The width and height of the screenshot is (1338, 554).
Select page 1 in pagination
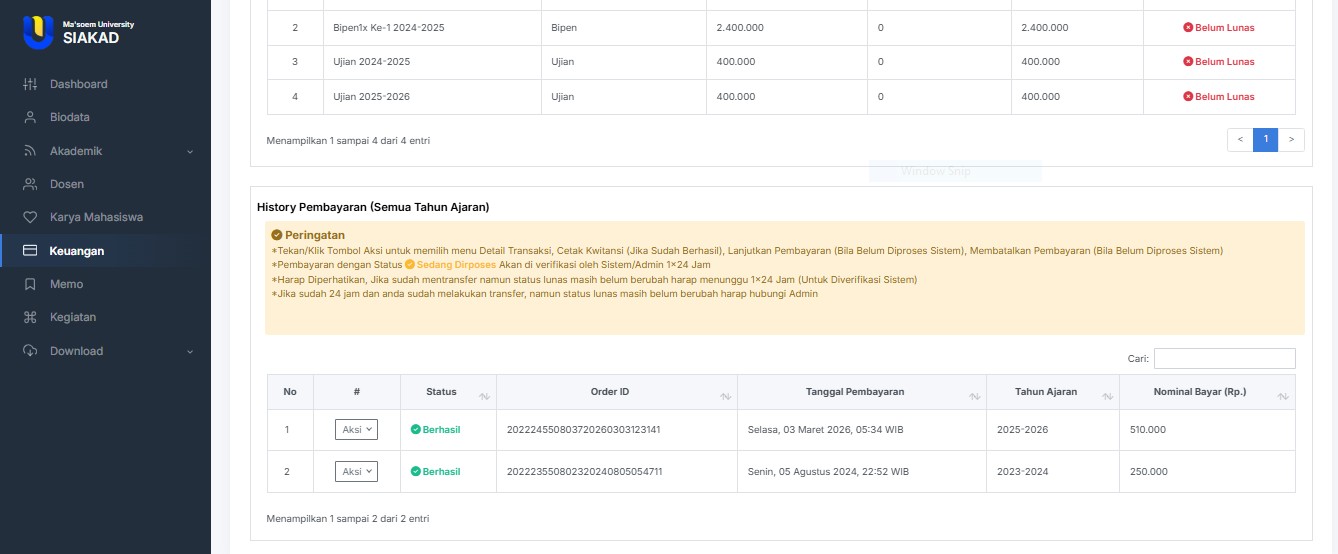click(x=1265, y=140)
